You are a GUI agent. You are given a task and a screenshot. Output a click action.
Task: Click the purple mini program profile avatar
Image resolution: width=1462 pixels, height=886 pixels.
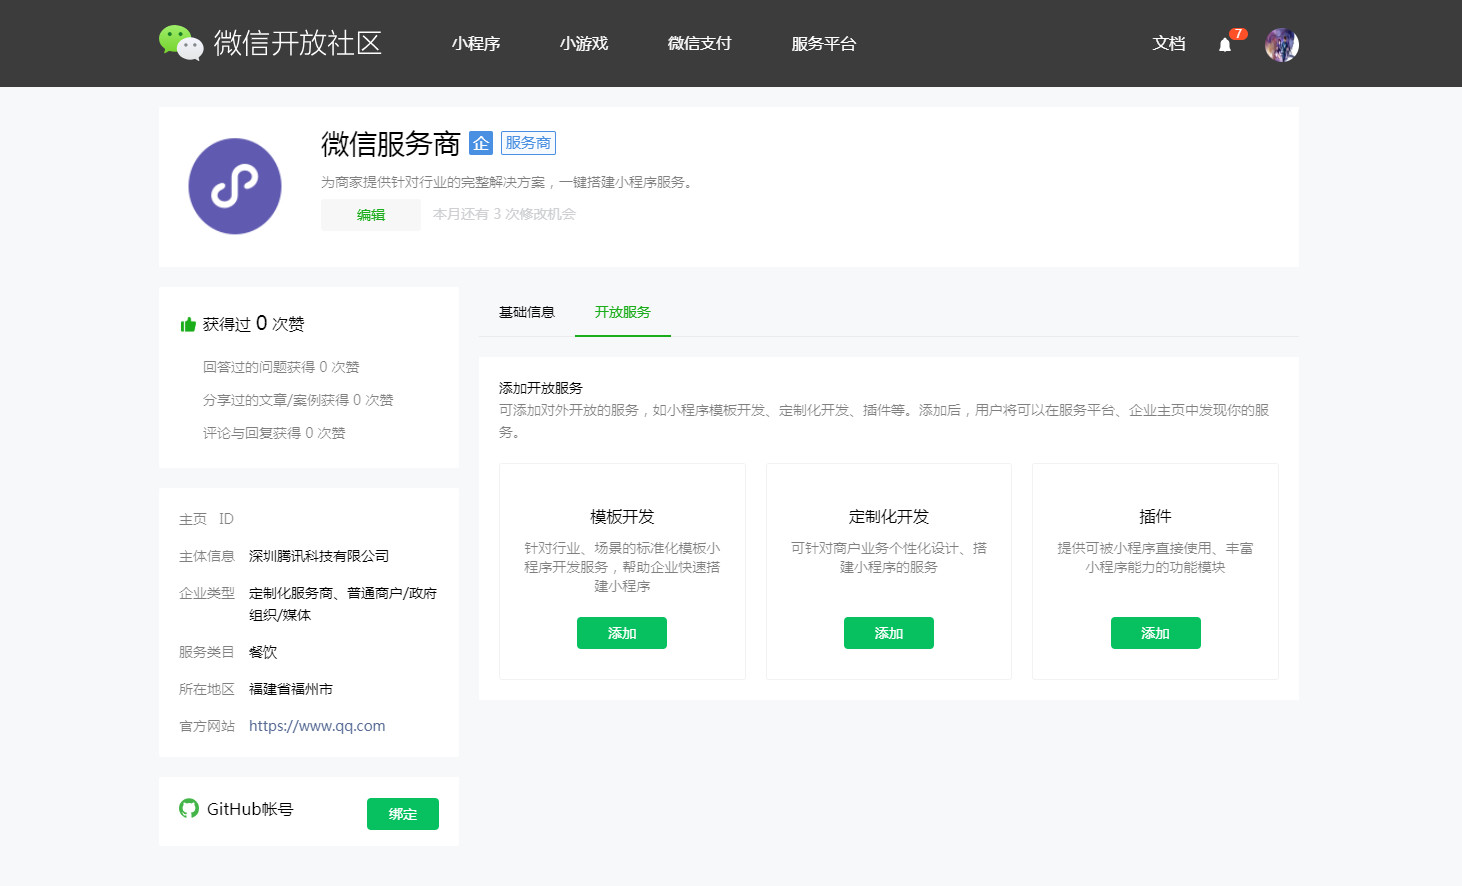tap(235, 186)
